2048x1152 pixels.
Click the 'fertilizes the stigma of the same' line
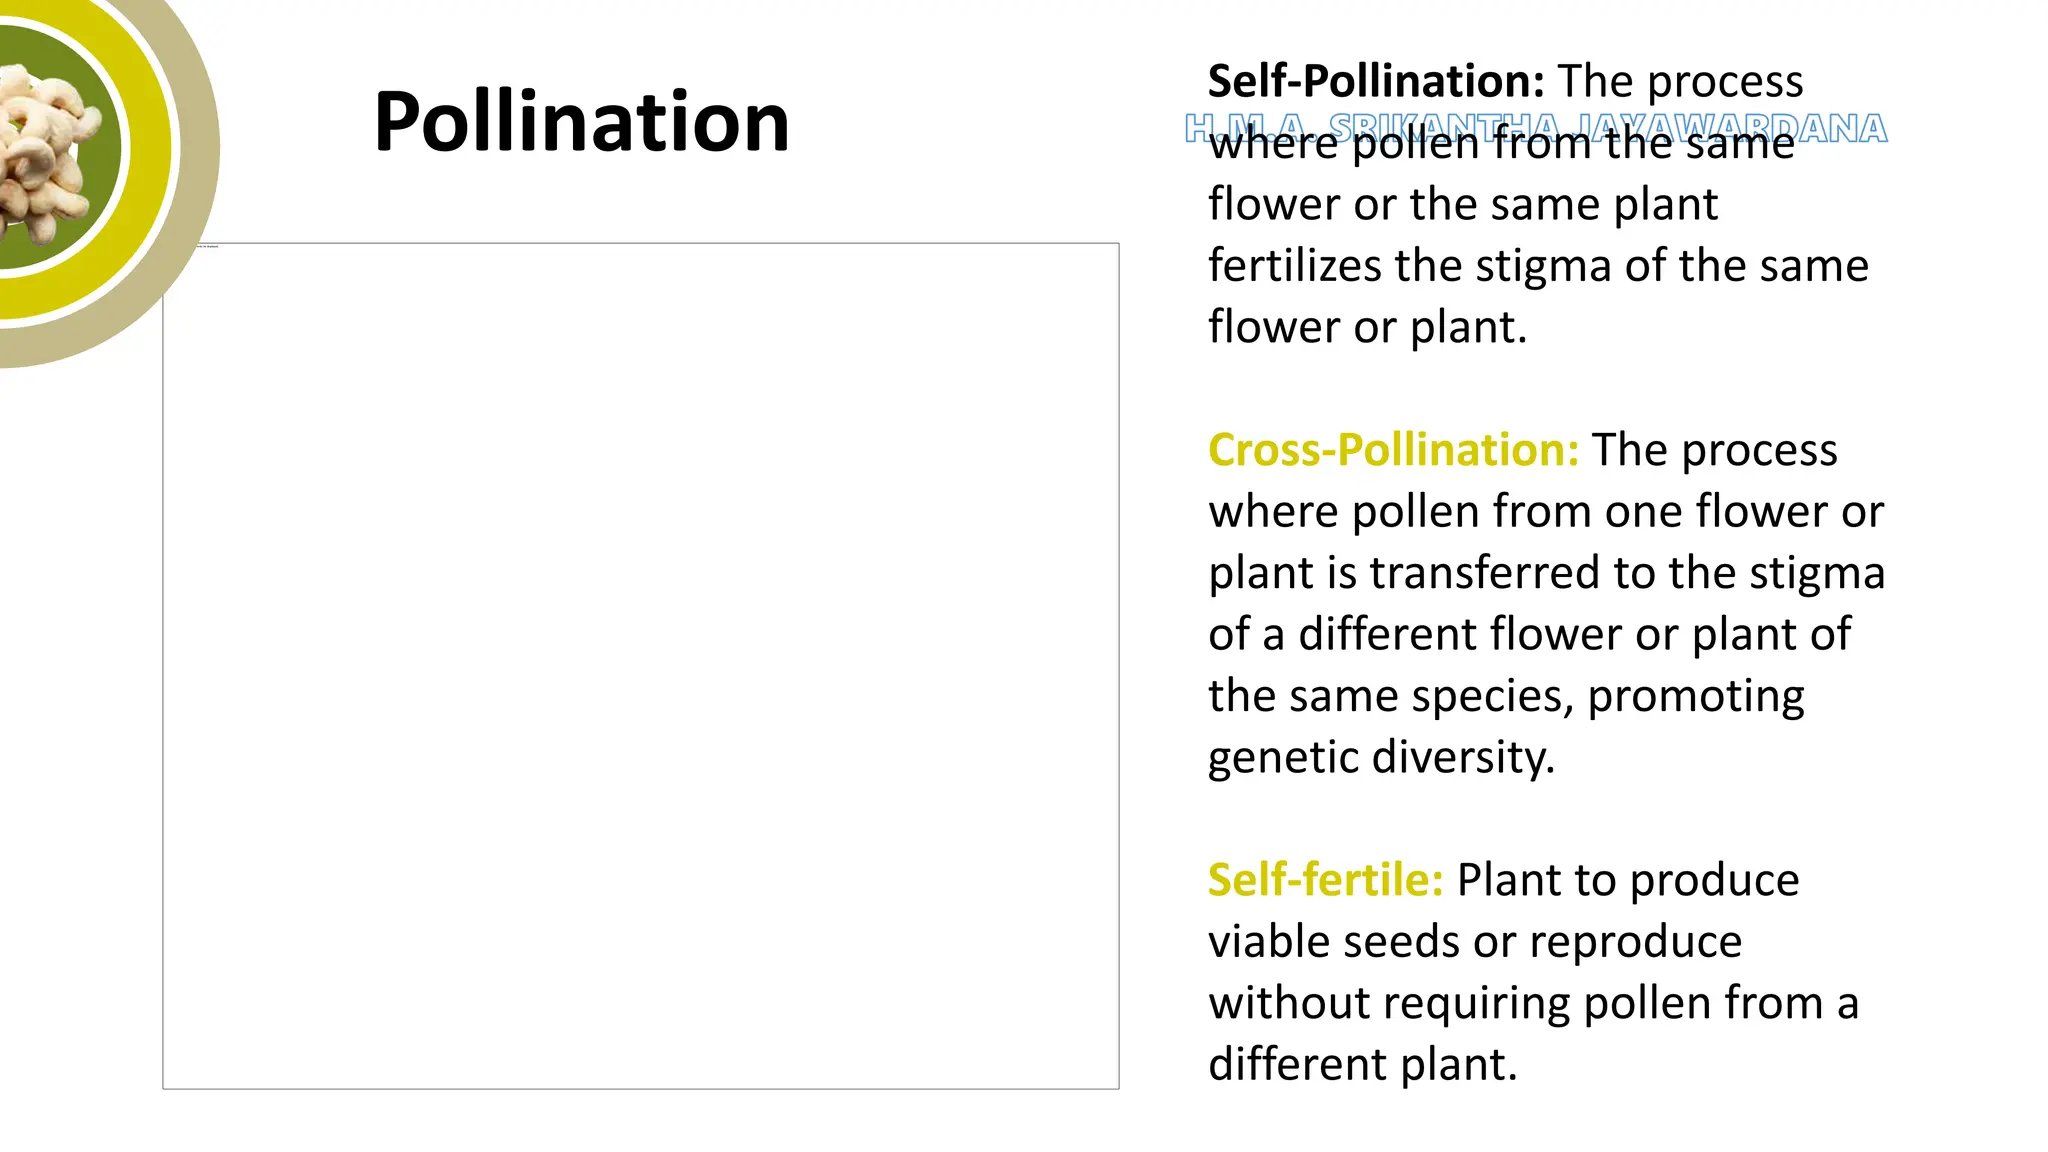coord(1537,266)
